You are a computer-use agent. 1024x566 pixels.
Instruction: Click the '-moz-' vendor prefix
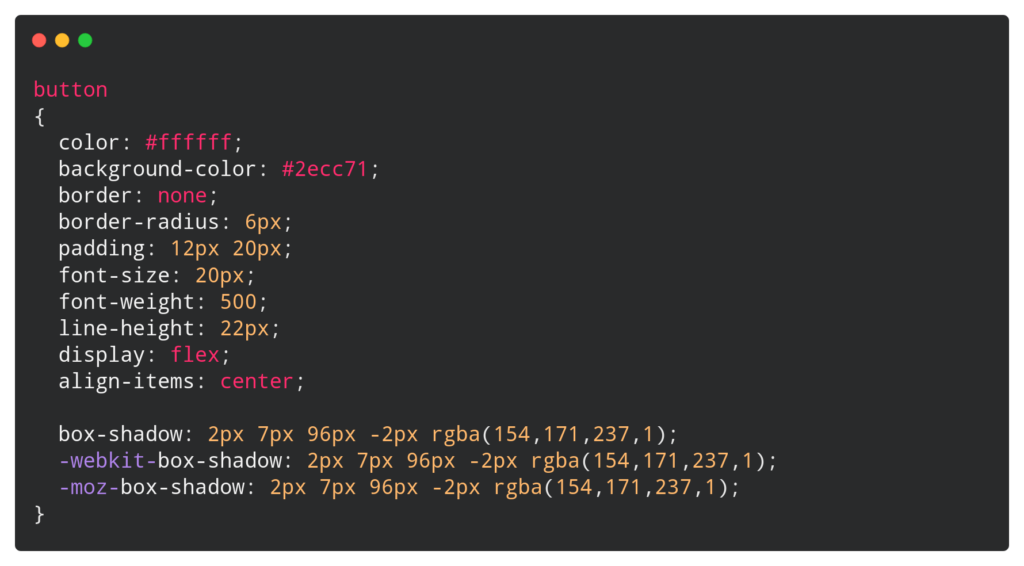click(89, 487)
